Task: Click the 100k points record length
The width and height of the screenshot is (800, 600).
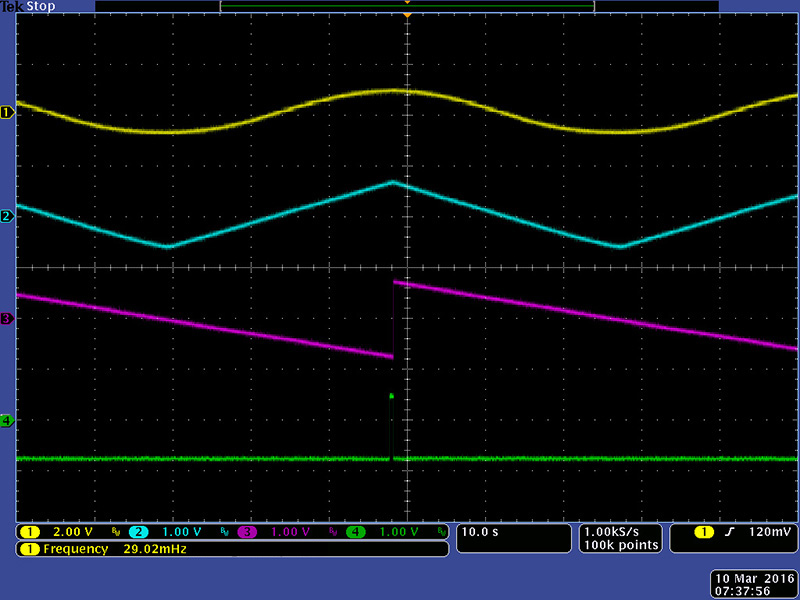Action: 621,545
